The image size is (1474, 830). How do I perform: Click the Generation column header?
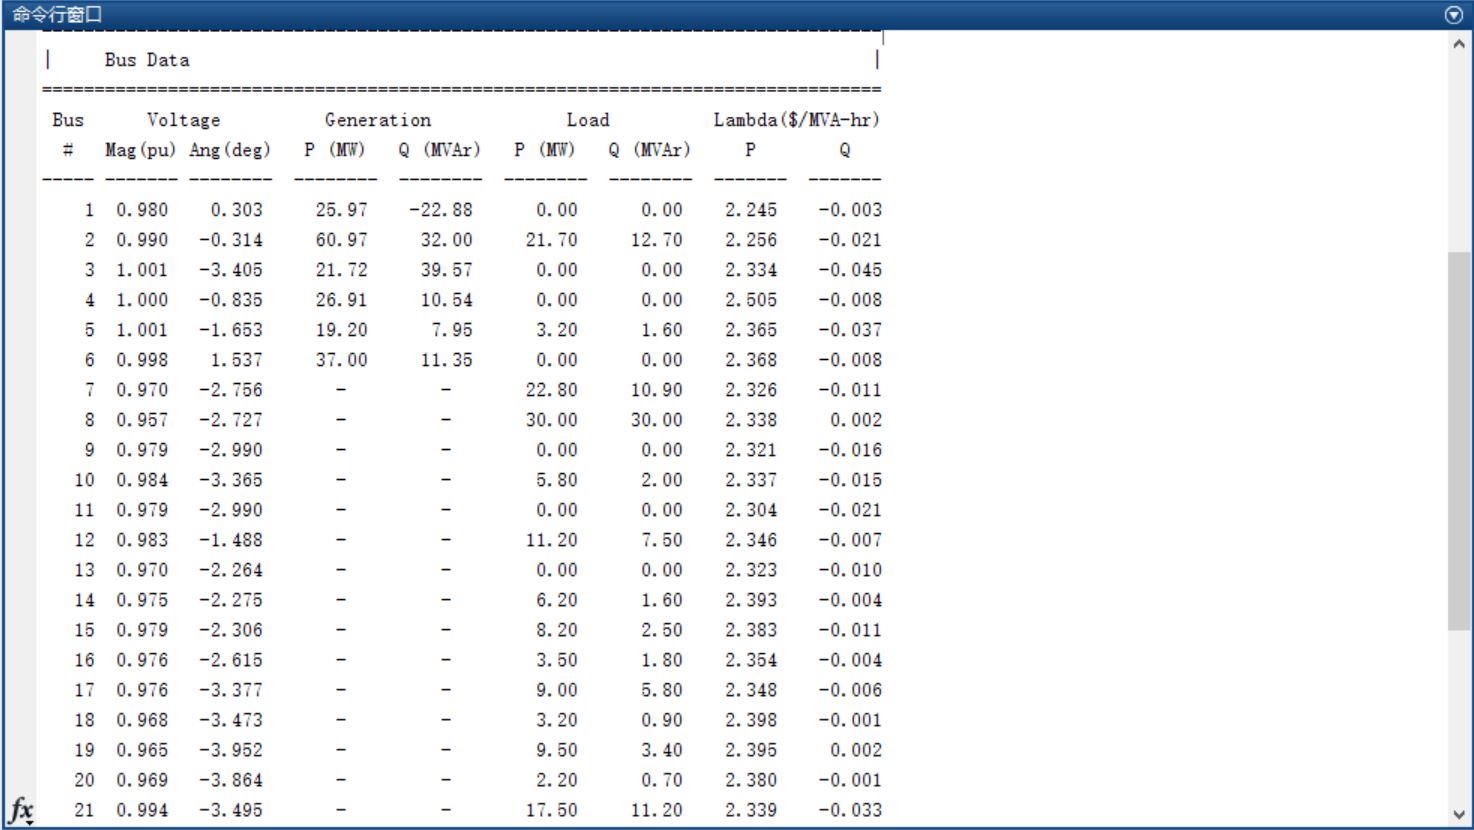(378, 120)
